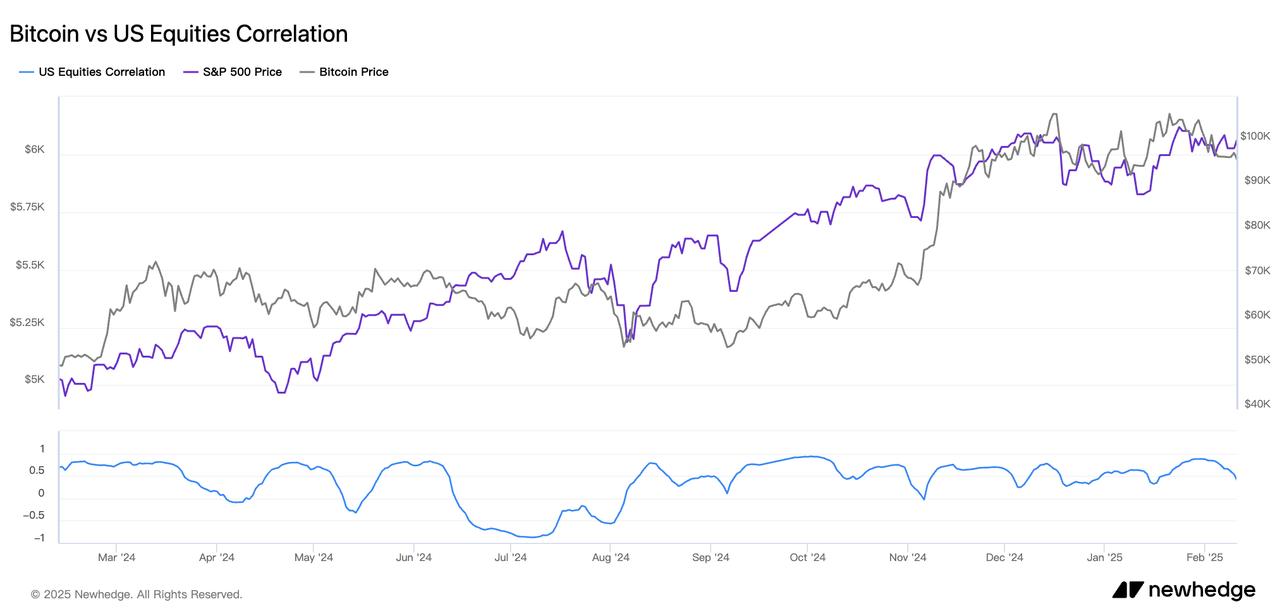Click the Bitcoin vs US Equities Correlation title

point(179,34)
